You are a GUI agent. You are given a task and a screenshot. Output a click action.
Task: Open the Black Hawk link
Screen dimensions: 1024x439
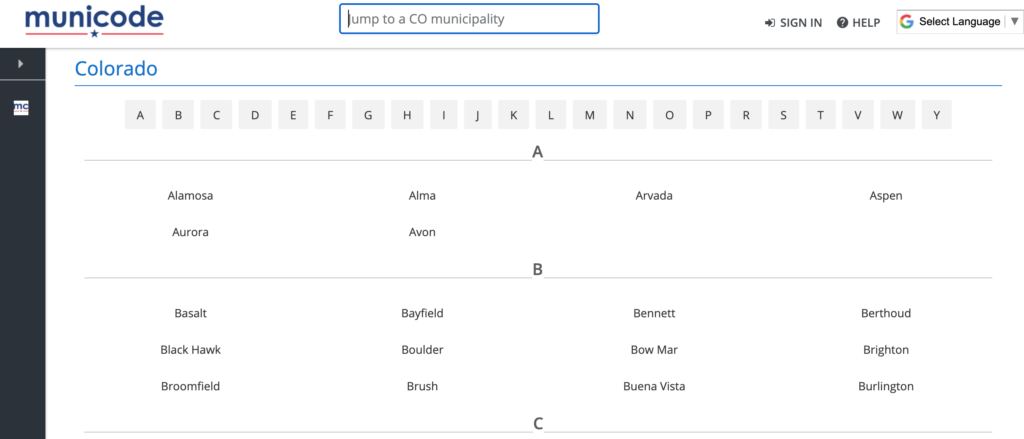pyautogui.click(x=190, y=350)
